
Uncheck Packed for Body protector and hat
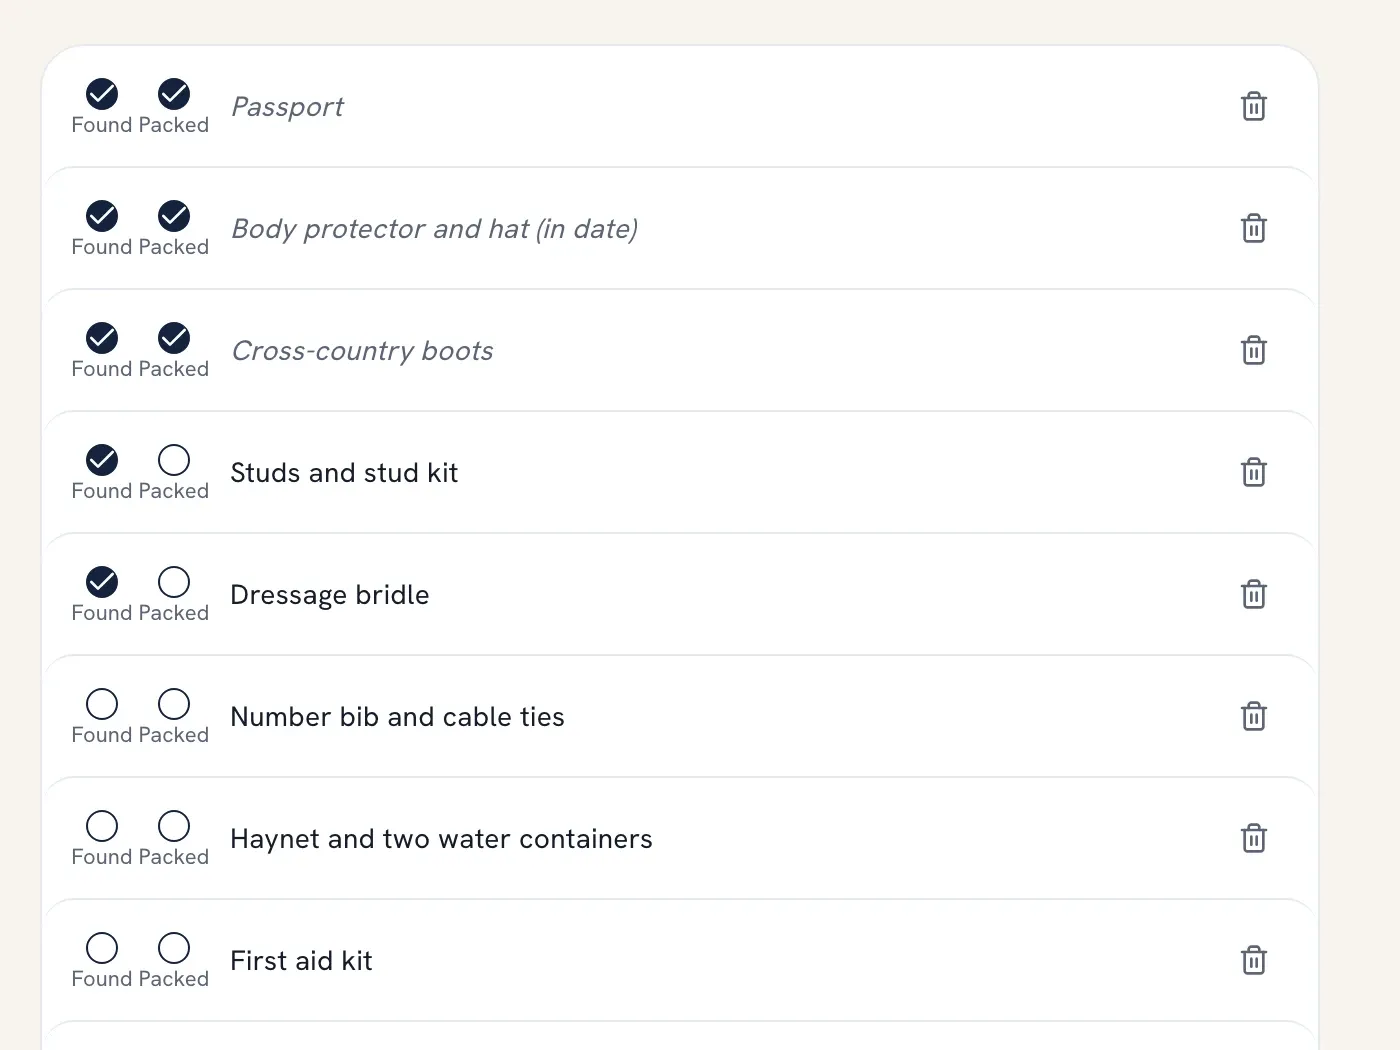(174, 216)
